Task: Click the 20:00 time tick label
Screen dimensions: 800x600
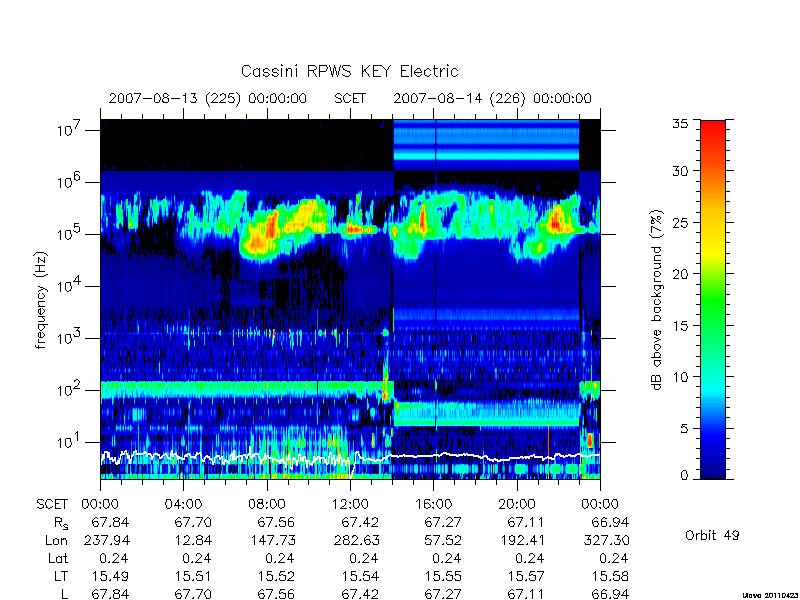Action: pyautogui.click(x=517, y=505)
